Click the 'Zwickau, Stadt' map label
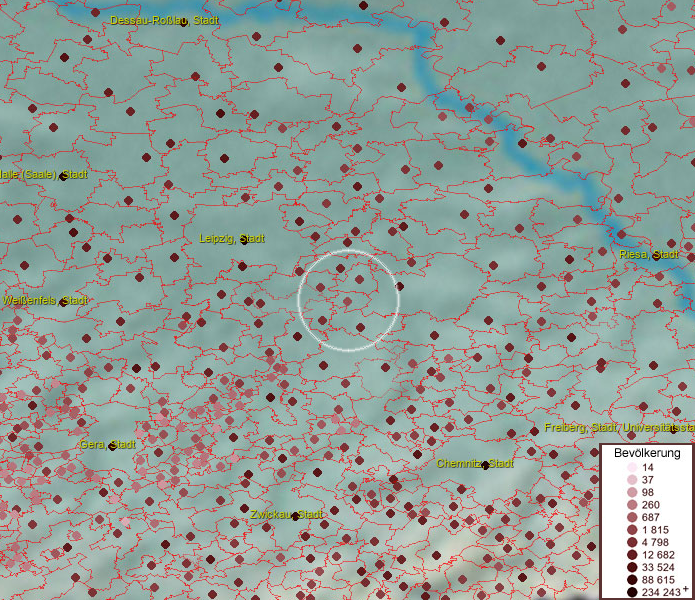695x600 pixels. [286, 514]
